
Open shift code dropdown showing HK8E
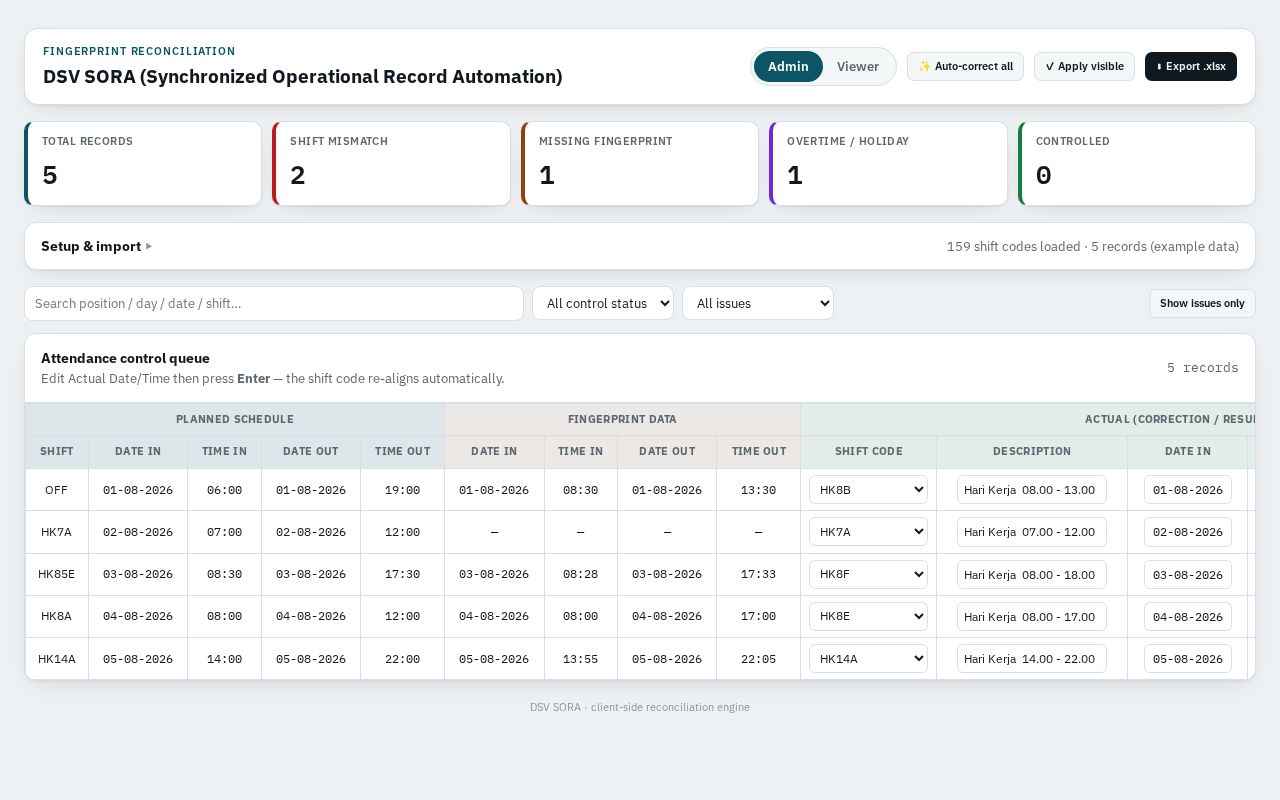tap(868, 617)
